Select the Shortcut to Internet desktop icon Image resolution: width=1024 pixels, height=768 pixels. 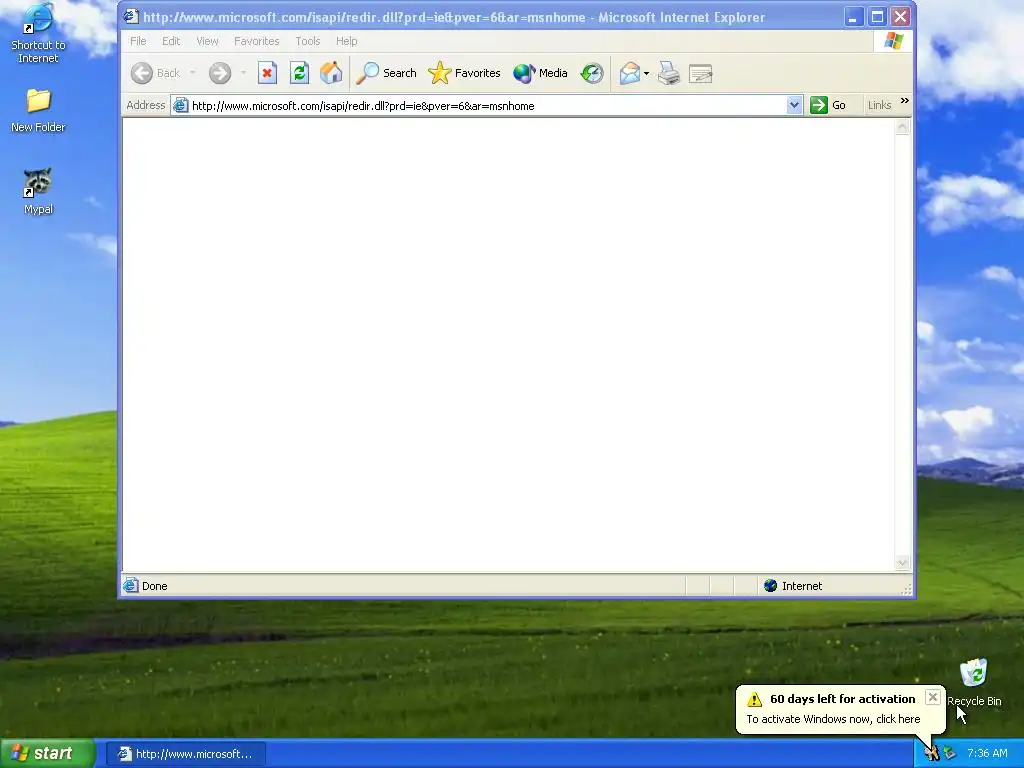coord(38,34)
